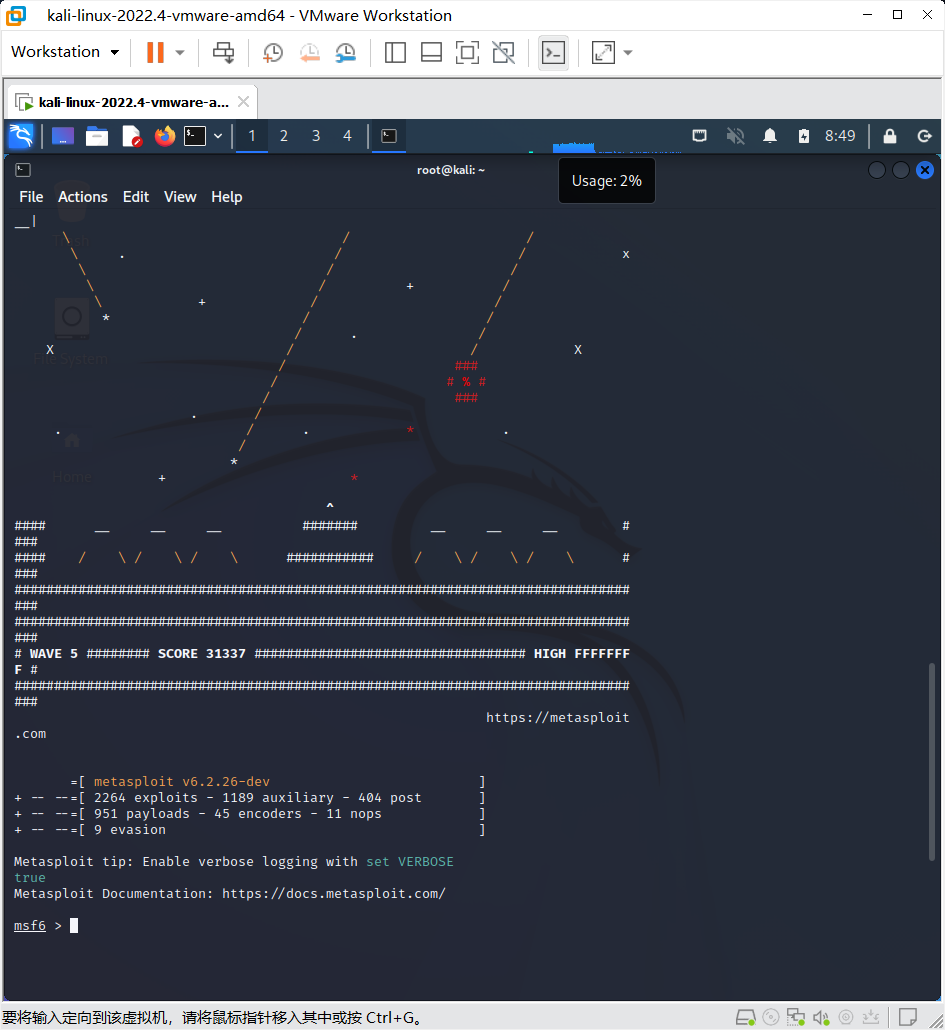The height and width of the screenshot is (1030, 945).
Task: Open the Actions menu in terminal
Action: pyautogui.click(x=83, y=197)
